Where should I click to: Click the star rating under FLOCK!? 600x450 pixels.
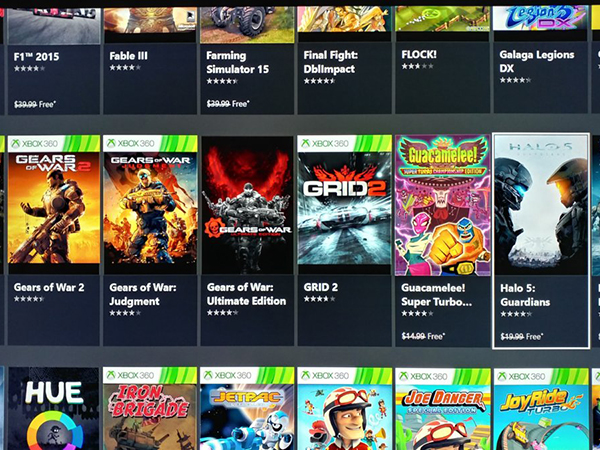tap(417, 66)
